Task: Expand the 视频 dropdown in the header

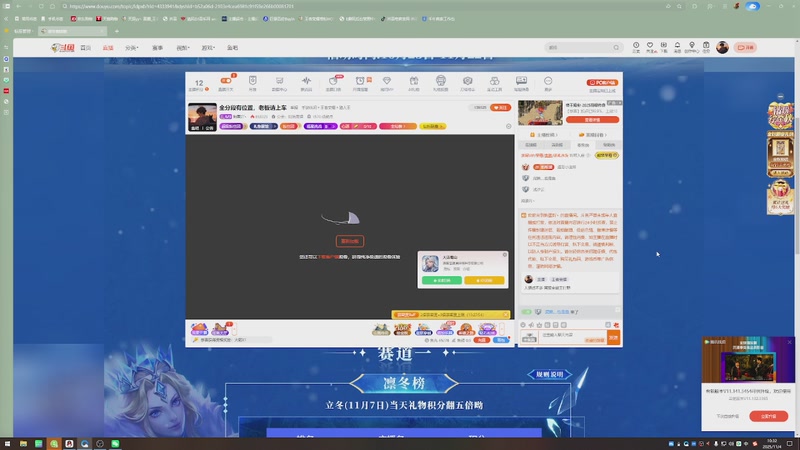Action: tap(183, 47)
